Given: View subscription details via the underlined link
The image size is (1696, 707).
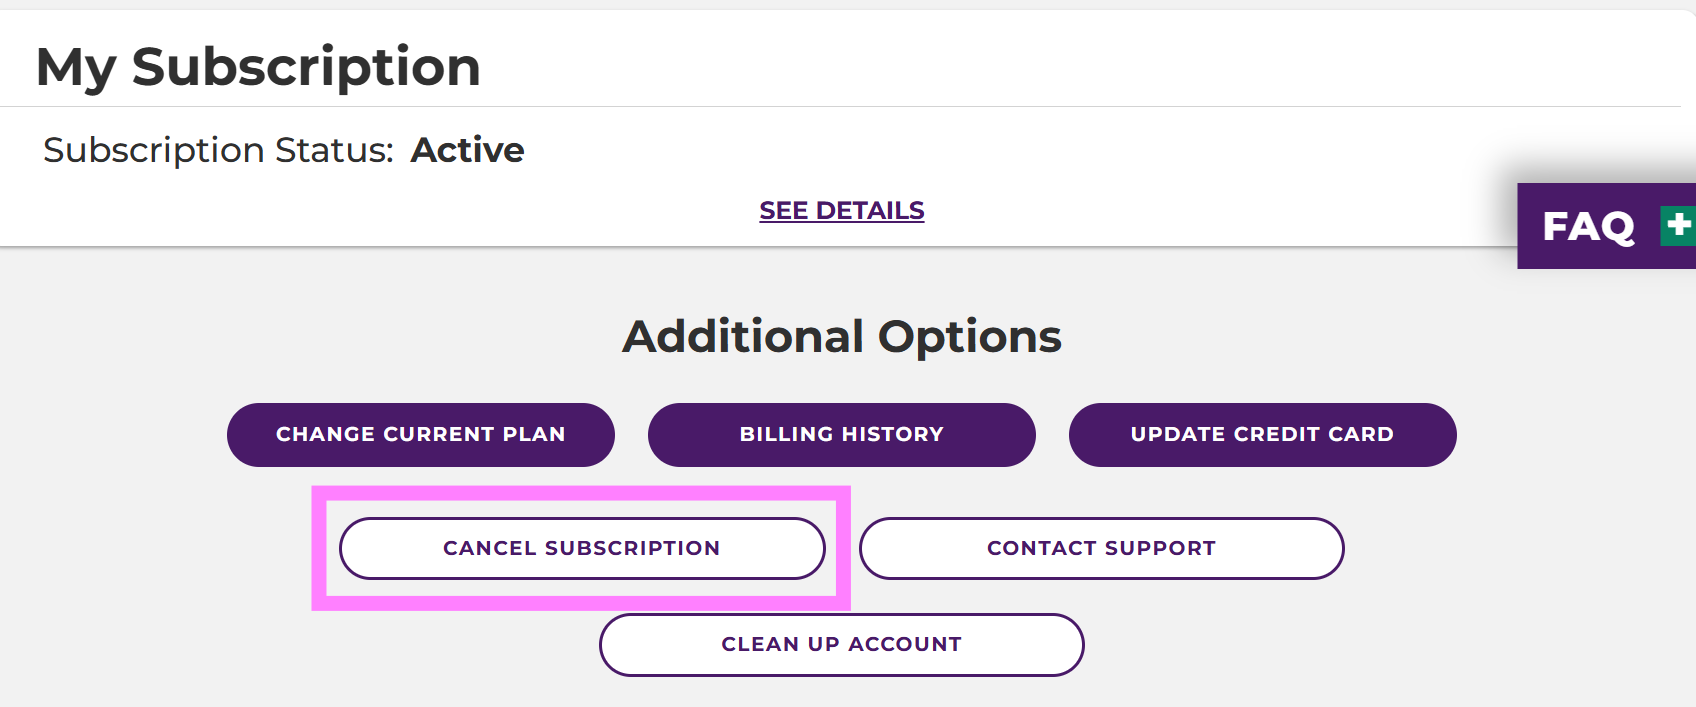Looking at the screenshot, I should tap(841, 211).
